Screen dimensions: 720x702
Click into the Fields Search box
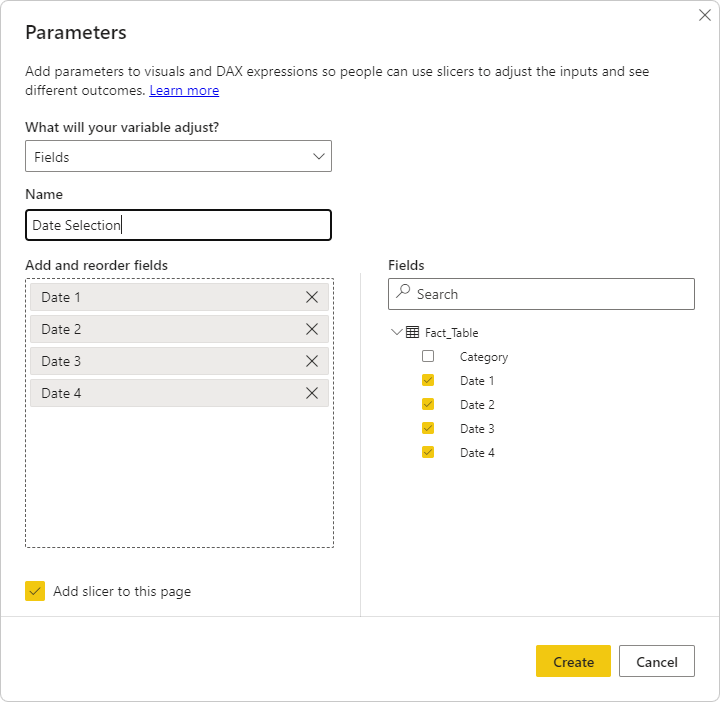(550, 294)
